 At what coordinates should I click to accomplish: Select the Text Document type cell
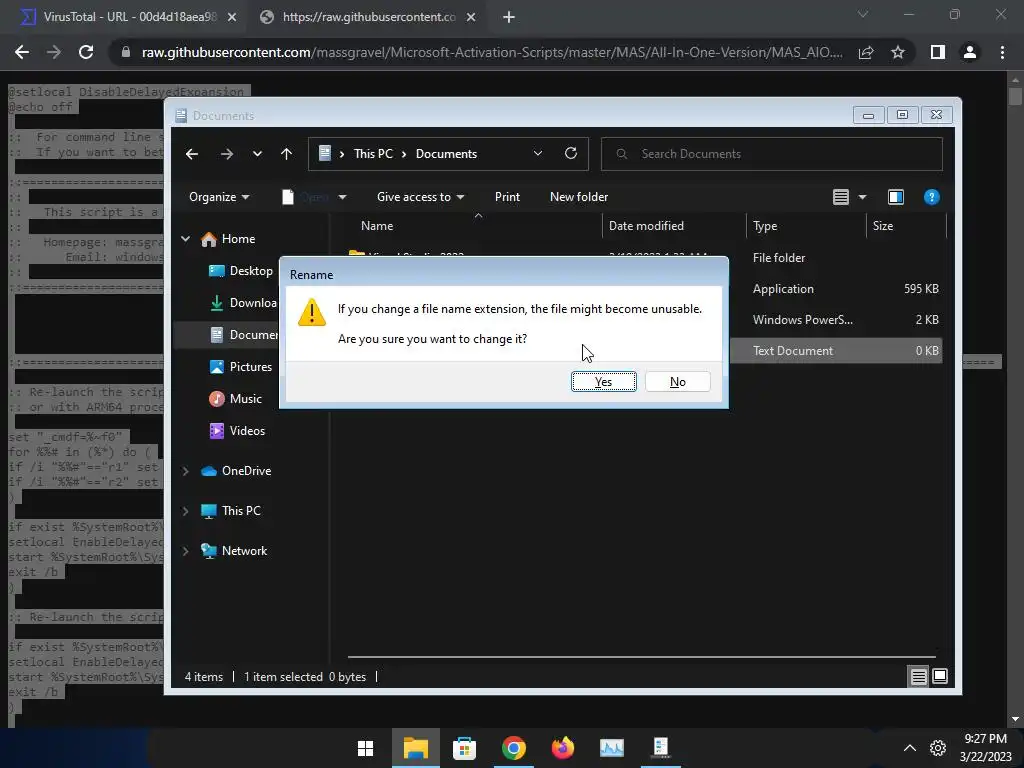coord(793,351)
